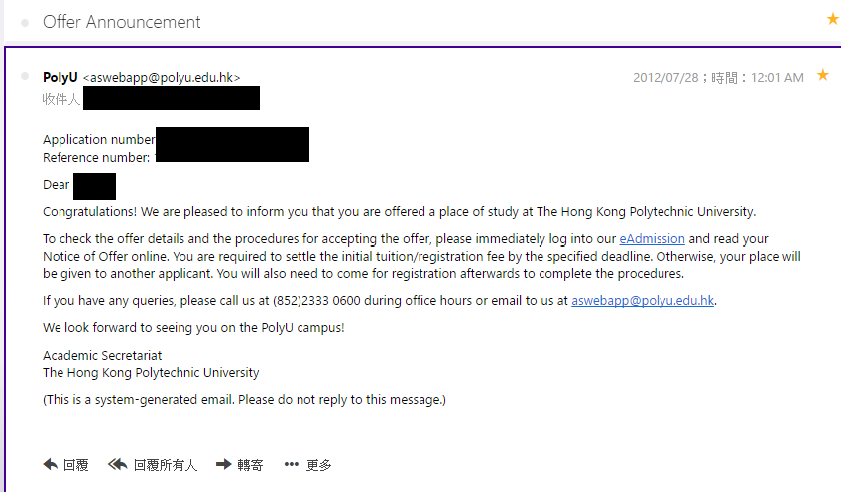Viewport: 841px width, 492px height.
Task: Open the 更多 more menu
Action: click(319, 465)
